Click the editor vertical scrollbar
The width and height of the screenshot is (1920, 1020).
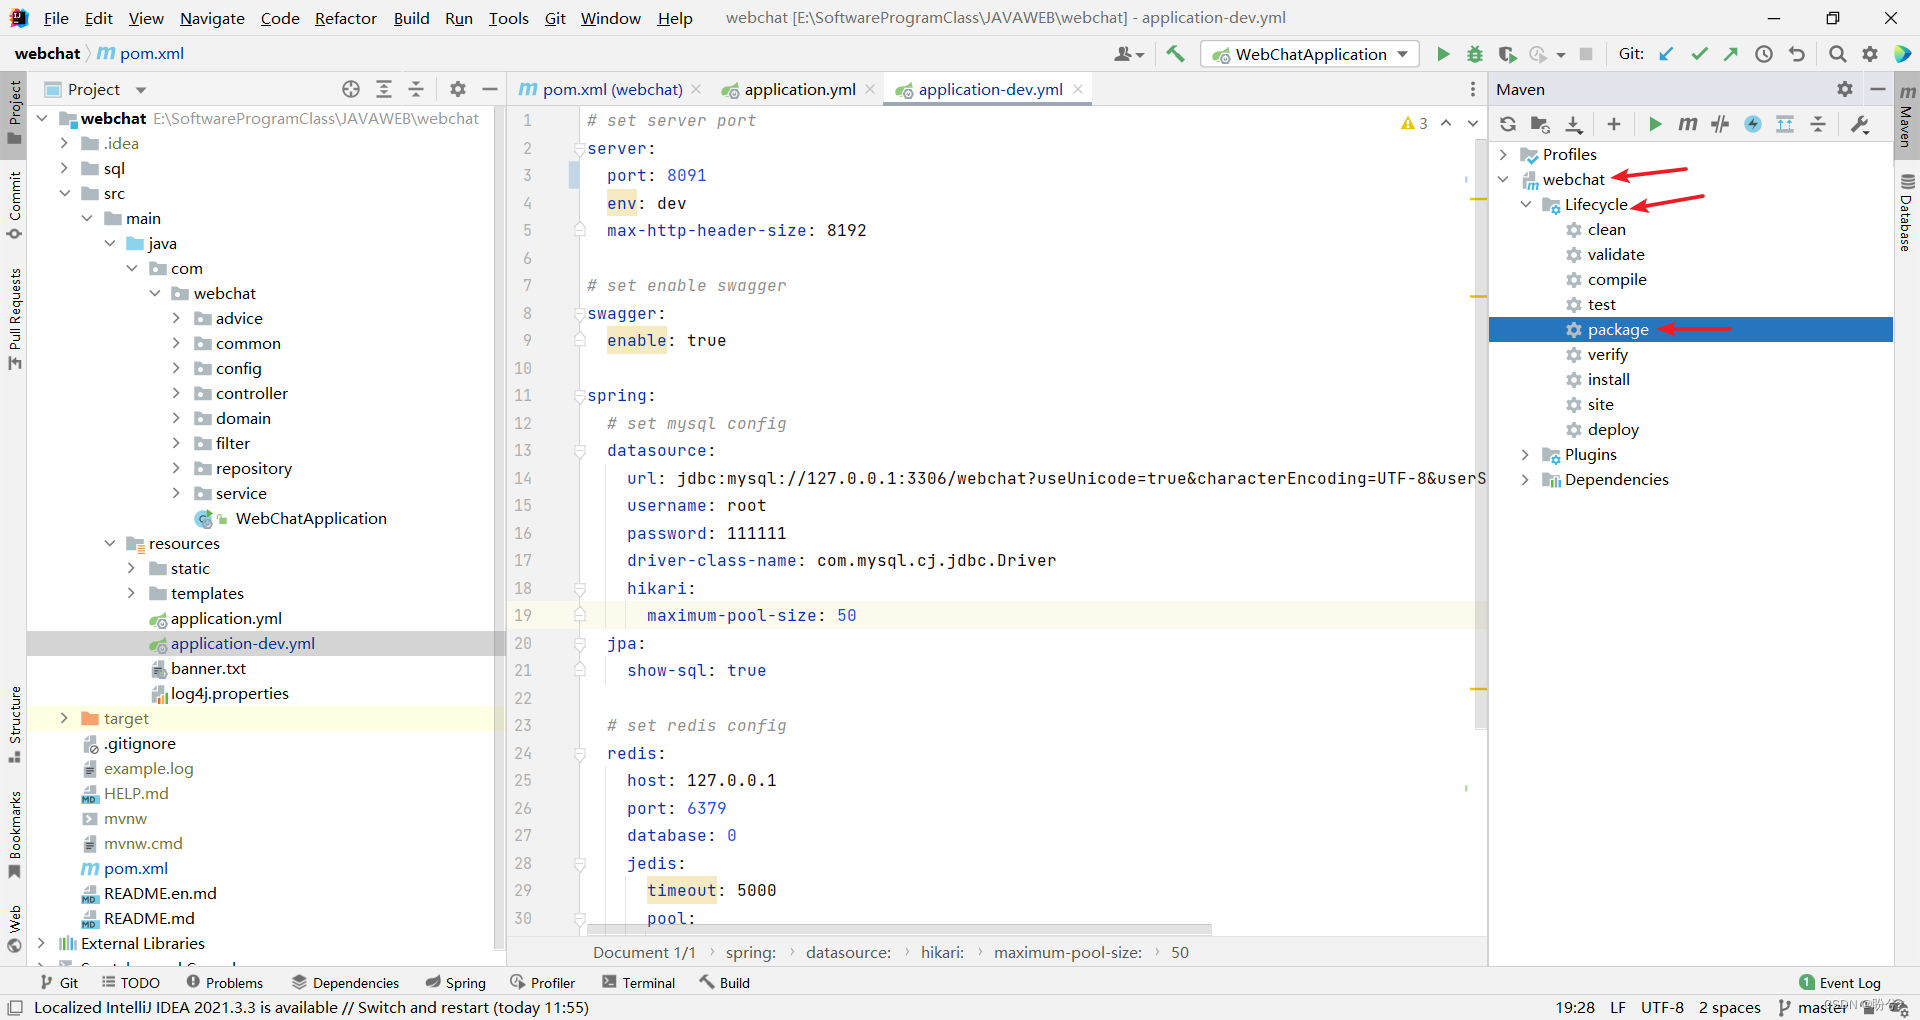tap(1480, 433)
